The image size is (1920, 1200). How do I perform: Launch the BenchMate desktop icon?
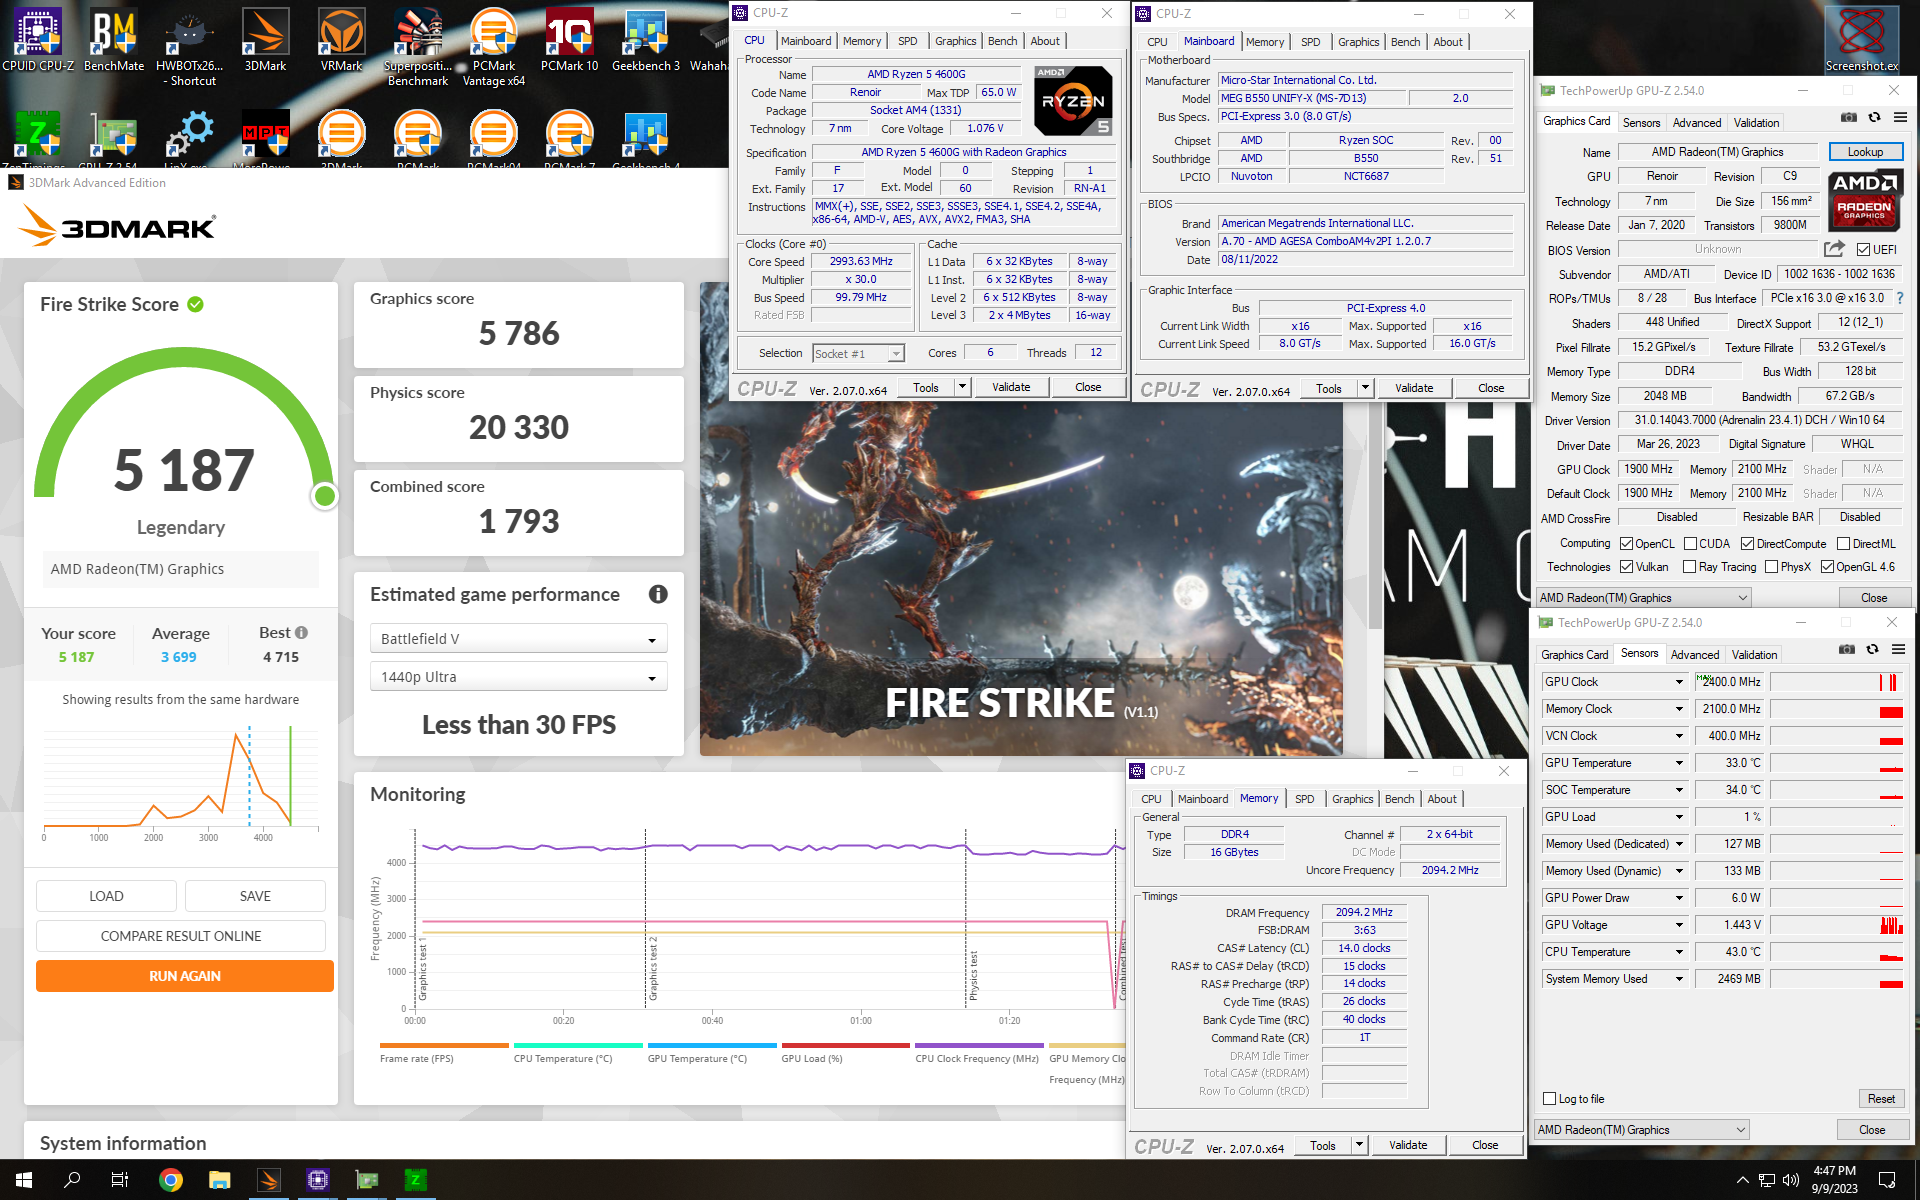click(x=114, y=40)
